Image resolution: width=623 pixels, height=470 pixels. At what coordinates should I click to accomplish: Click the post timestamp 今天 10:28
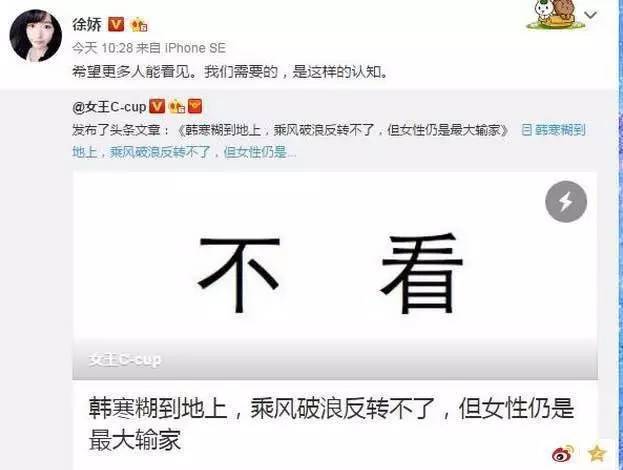(103, 48)
